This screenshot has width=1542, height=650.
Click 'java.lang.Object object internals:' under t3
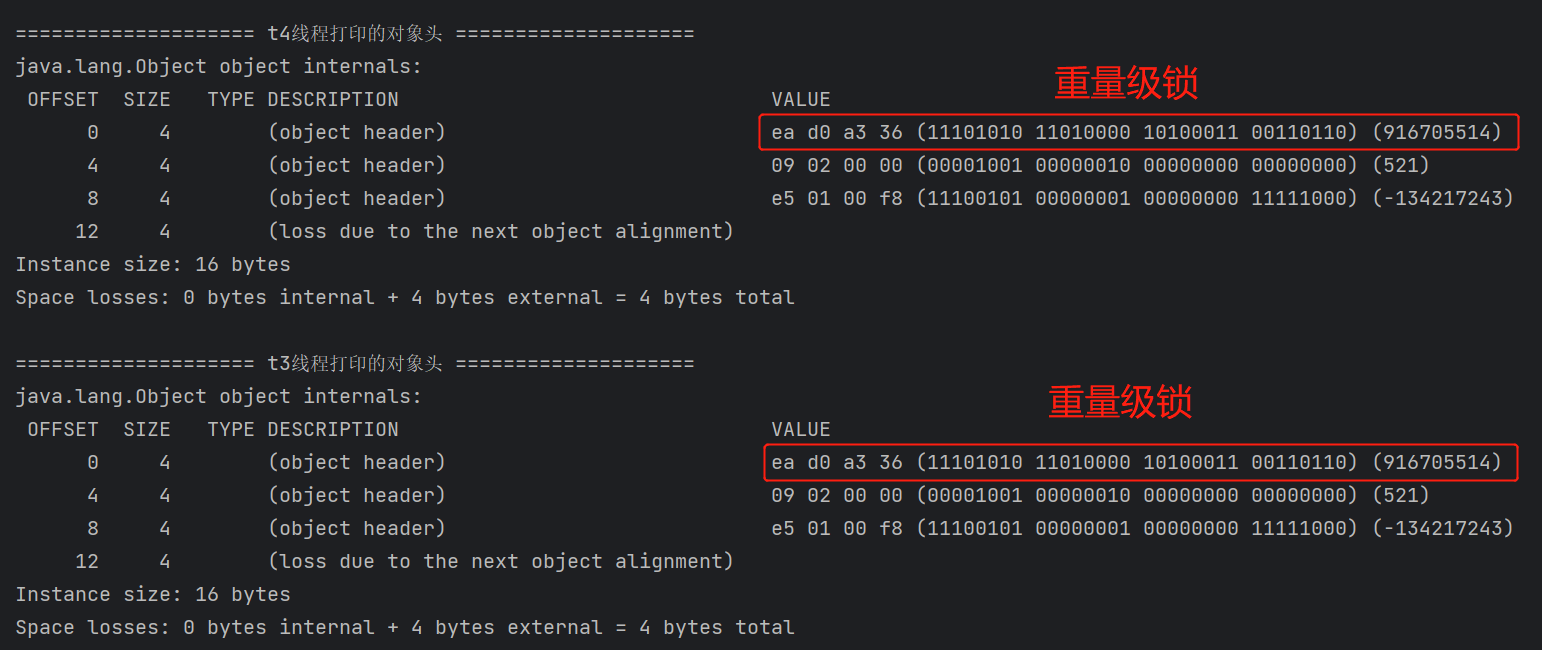pyautogui.click(x=219, y=396)
